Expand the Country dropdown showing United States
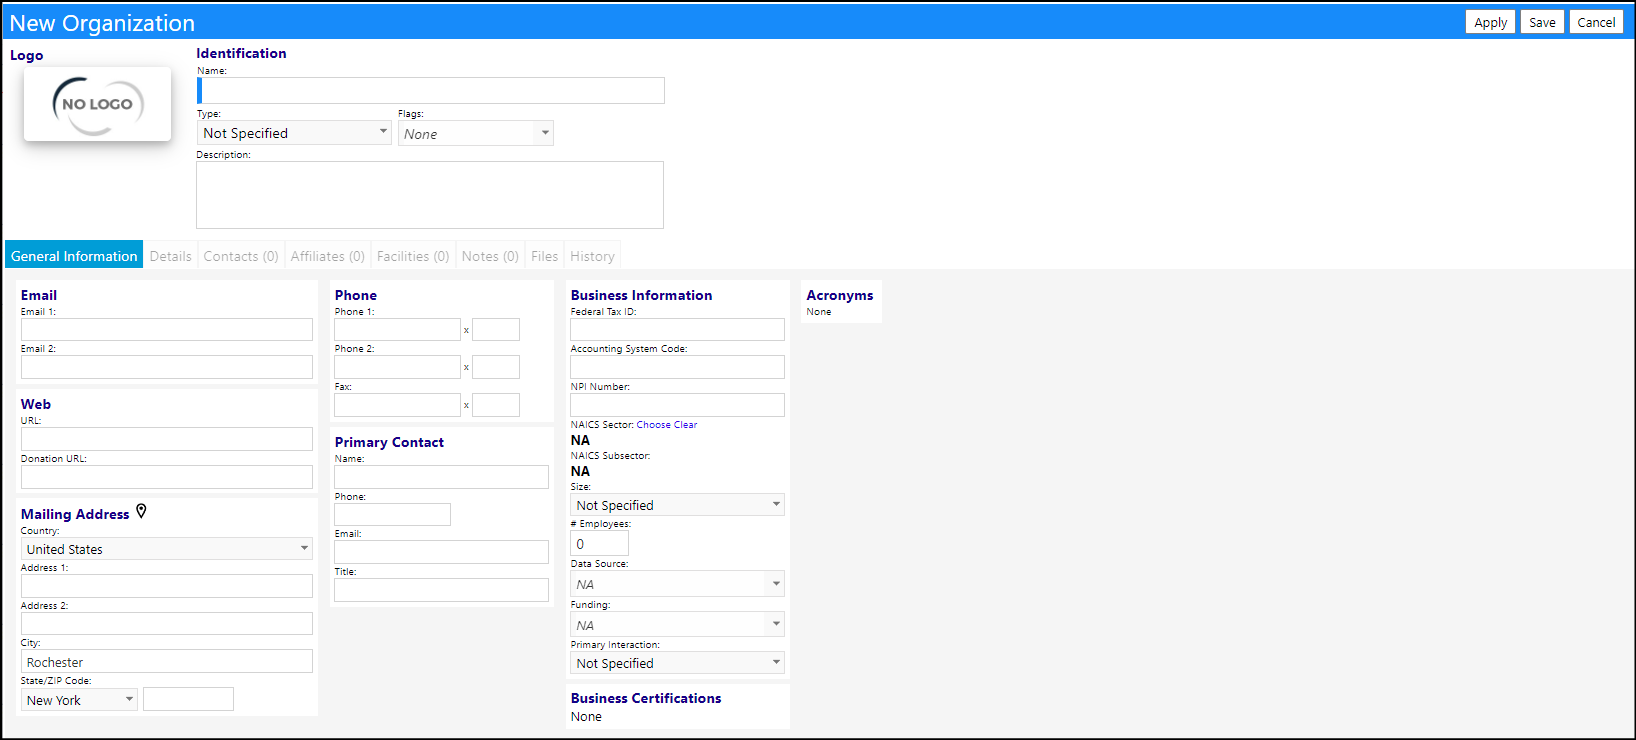This screenshot has width=1636, height=740. [x=167, y=549]
